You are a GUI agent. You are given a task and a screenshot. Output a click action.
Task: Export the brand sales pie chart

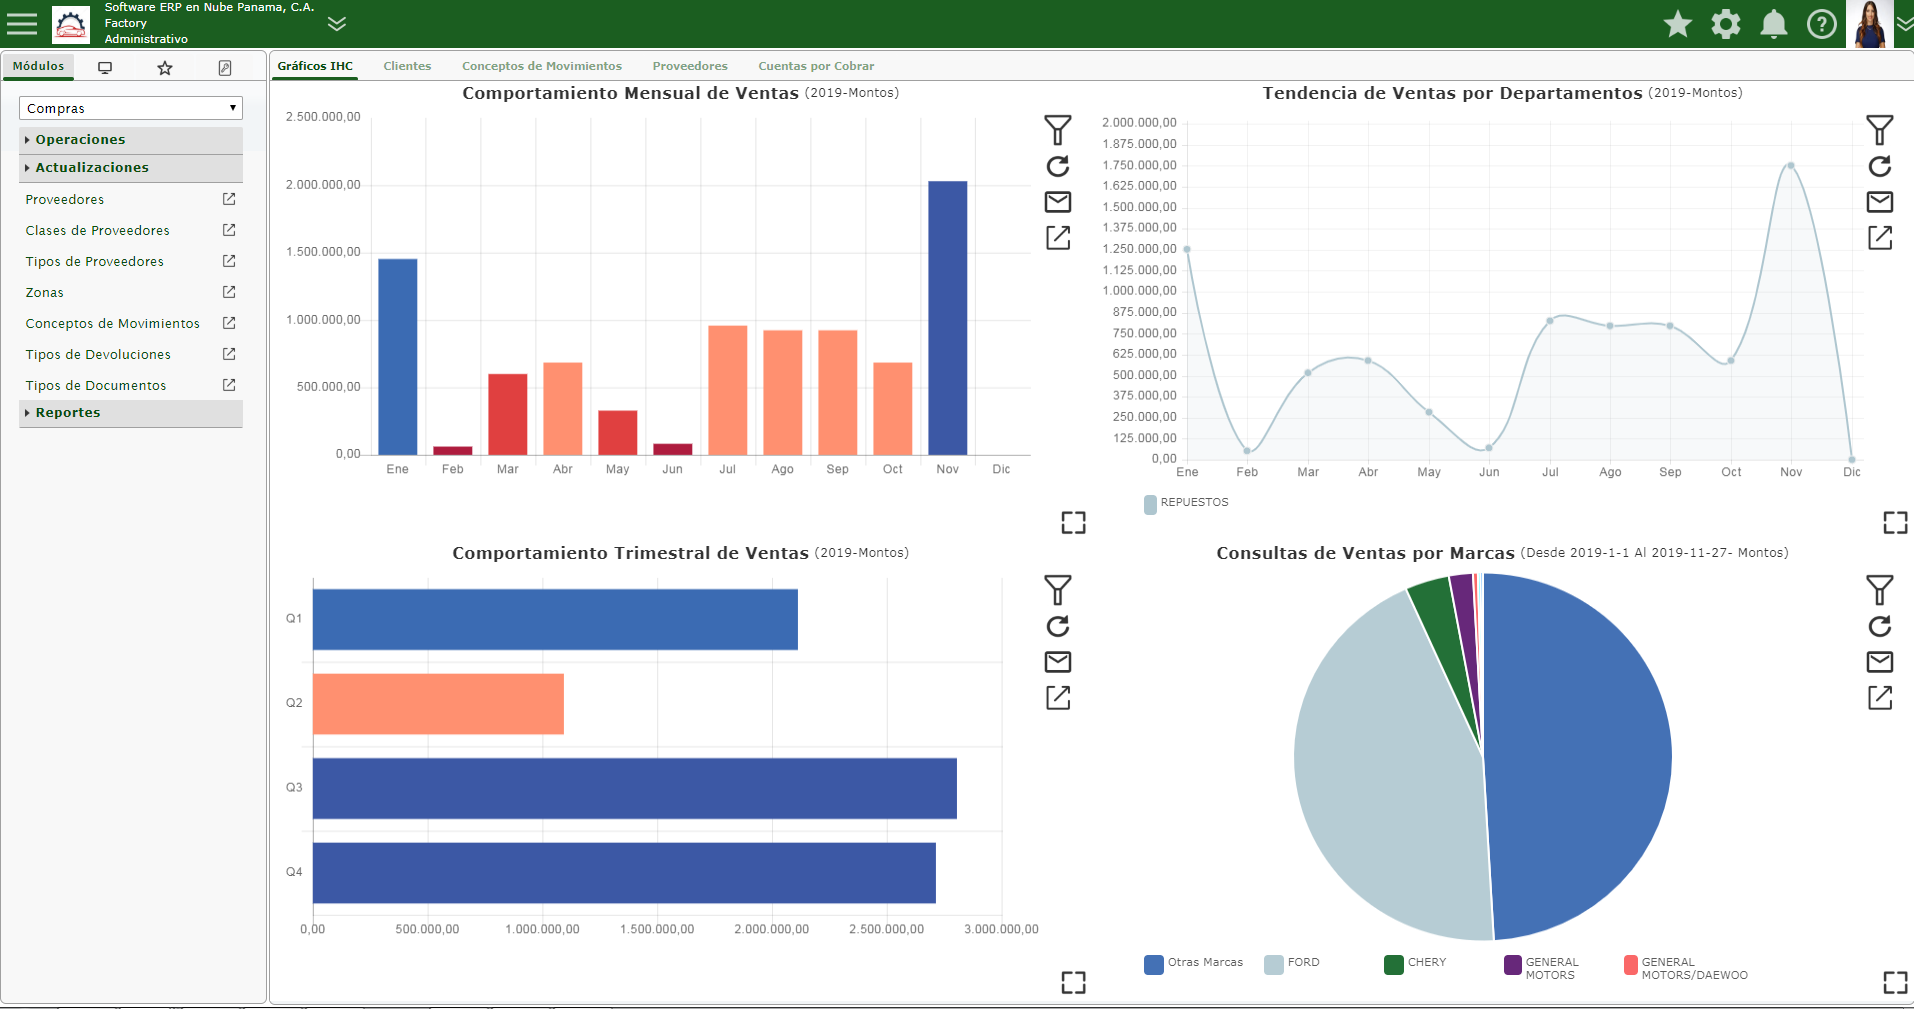[x=1880, y=698]
